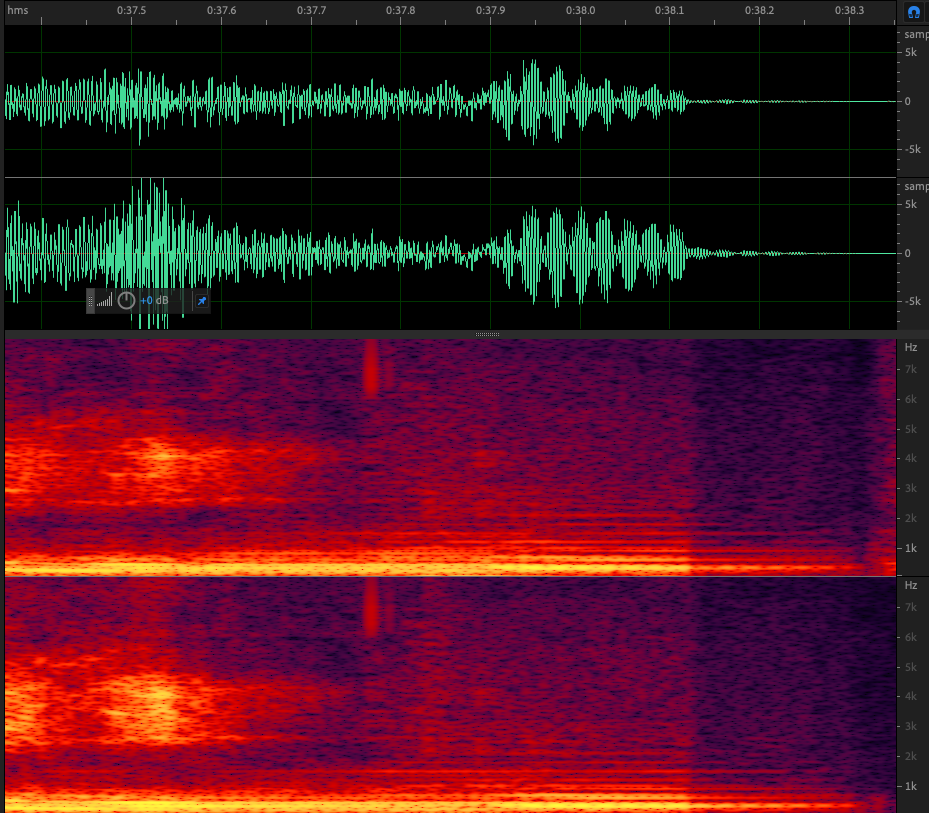Click the upper spectrogram Hz scale label
The height and width of the screenshot is (813, 929).
coord(911,347)
